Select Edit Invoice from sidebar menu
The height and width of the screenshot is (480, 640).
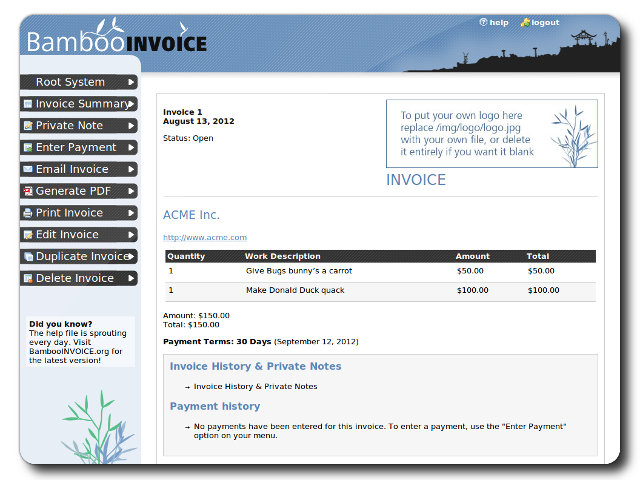point(67,235)
